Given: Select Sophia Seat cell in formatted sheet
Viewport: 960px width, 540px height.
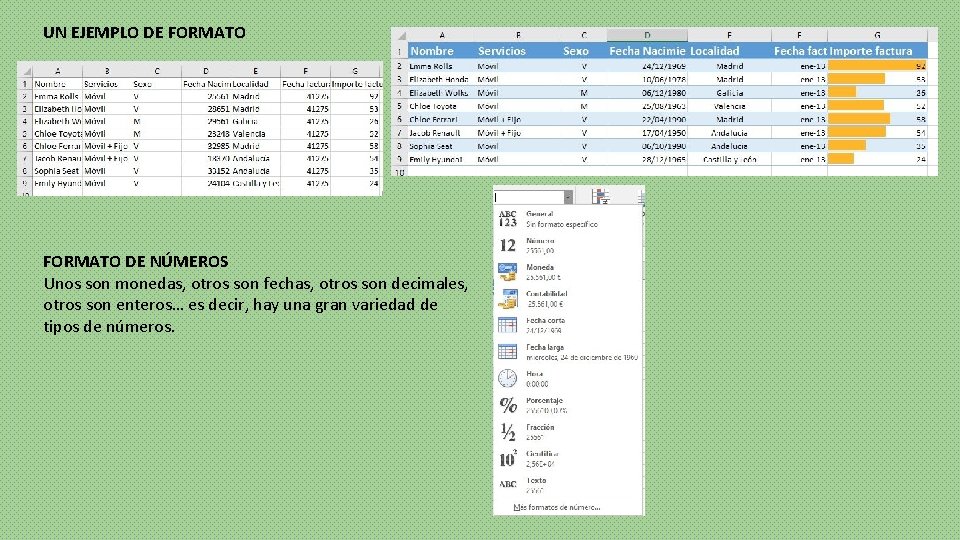Looking at the screenshot, I should [x=441, y=146].
